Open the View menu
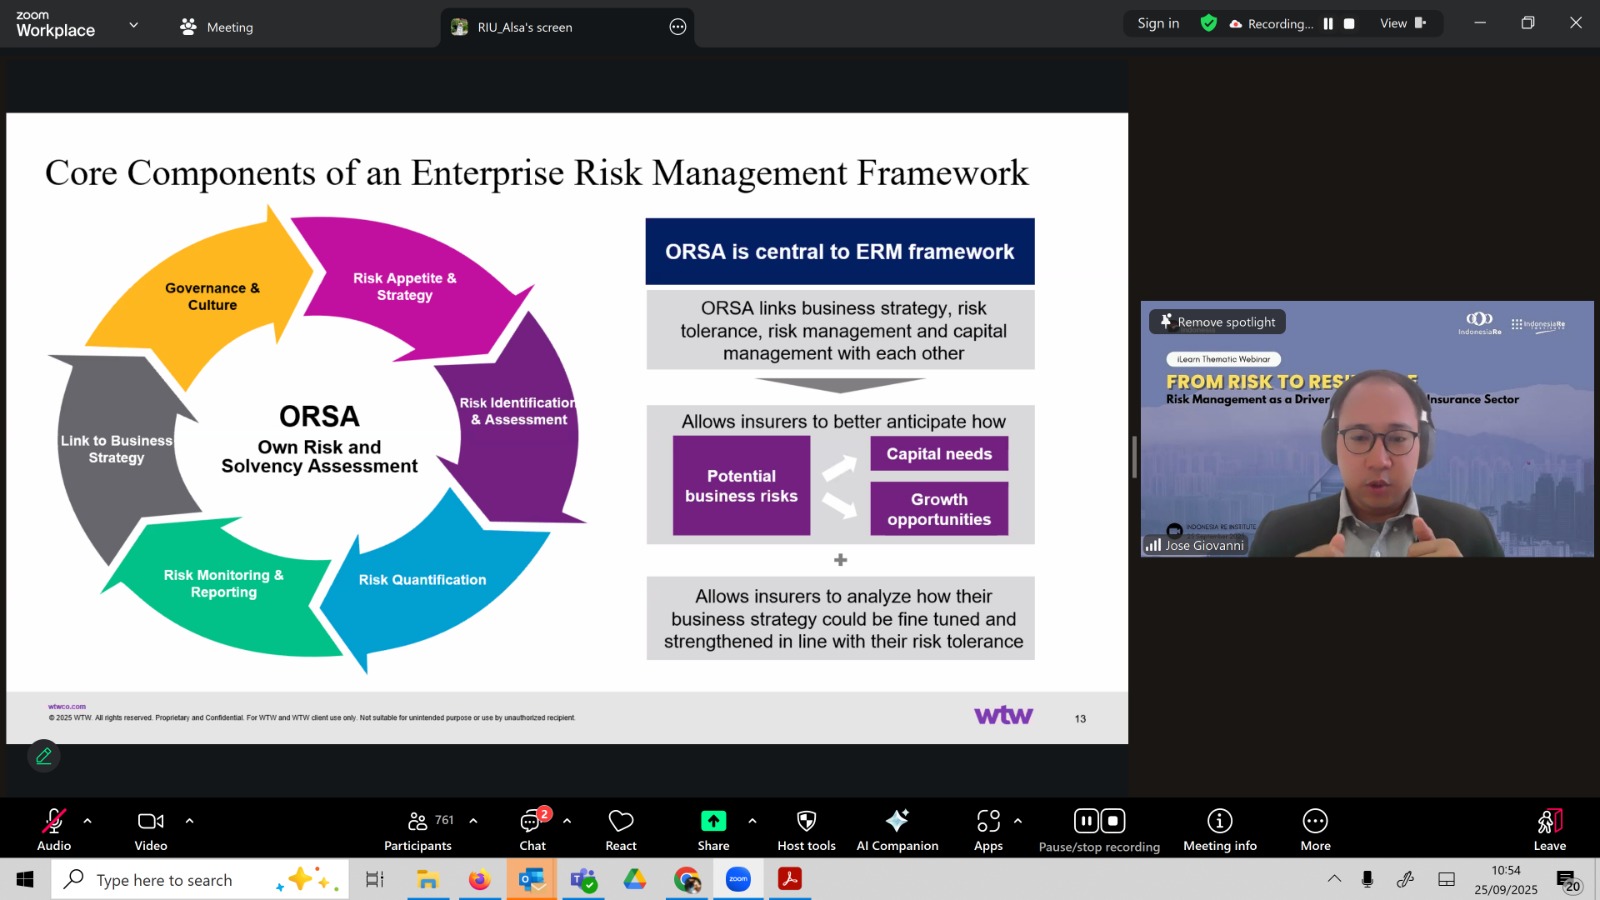The height and width of the screenshot is (900, 1600). (1402, 24)
